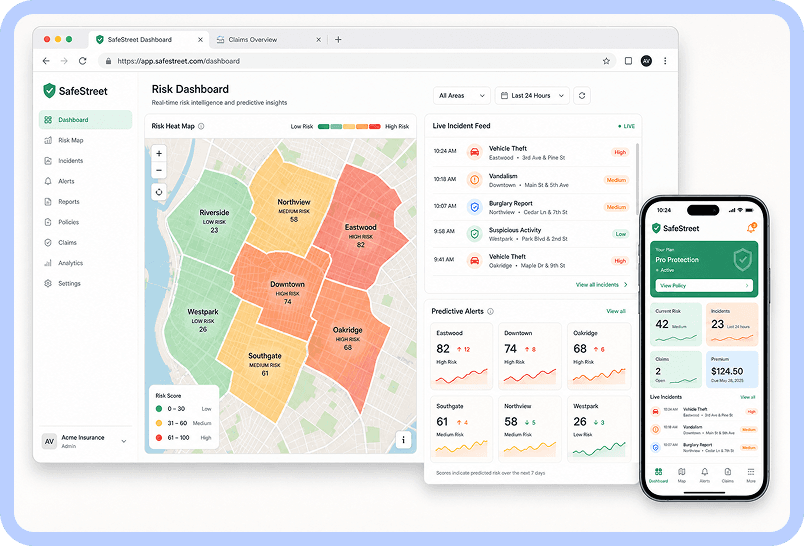Click the SafeStreet shield logo in sidebar
This screenshot has width=804, height=546.
(49, 91)
